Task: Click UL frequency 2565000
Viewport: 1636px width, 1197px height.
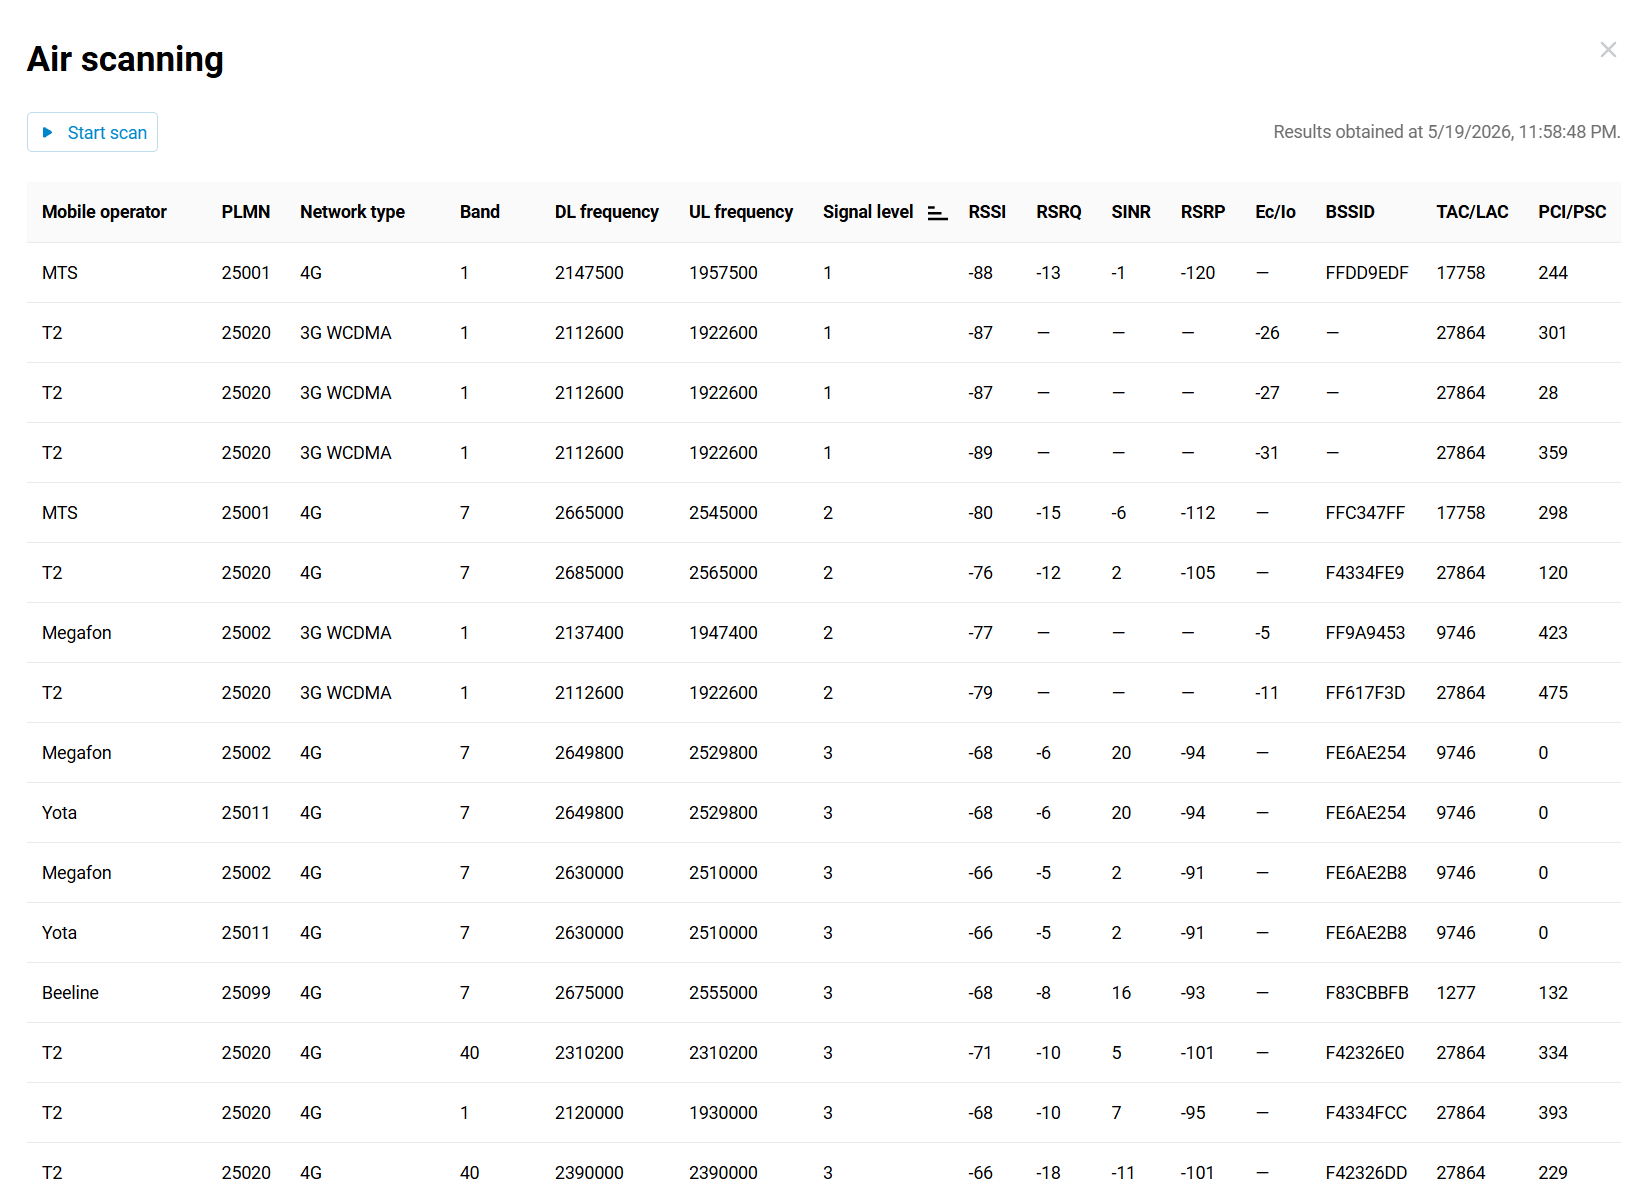Action: point(723,573)
